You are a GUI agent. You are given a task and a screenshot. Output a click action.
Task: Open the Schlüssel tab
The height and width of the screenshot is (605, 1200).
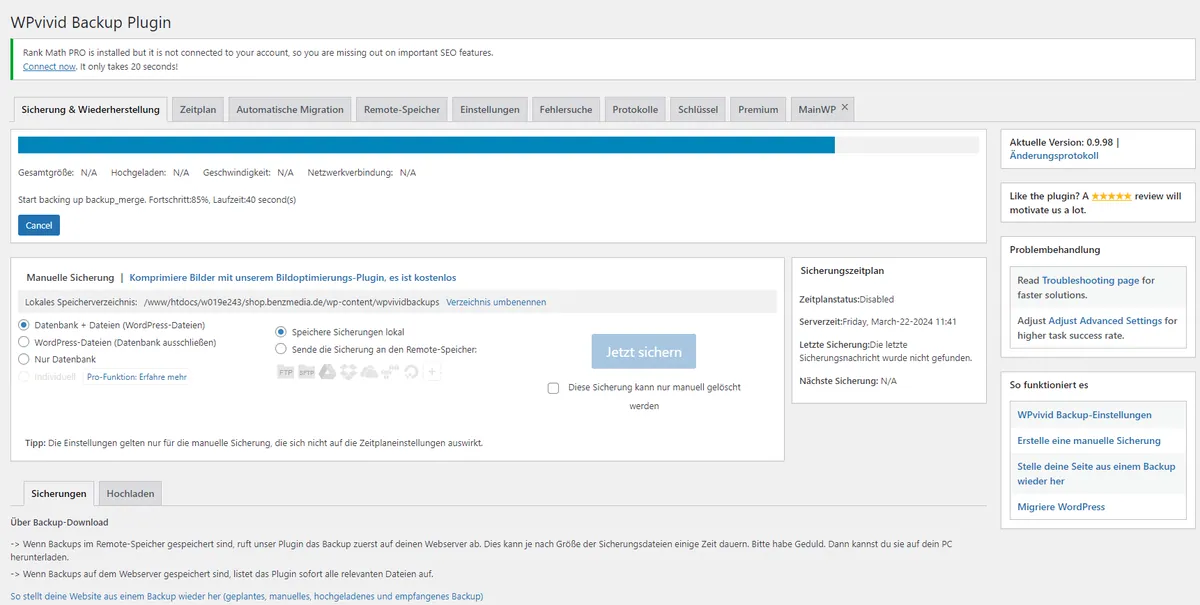pos(698,110)
